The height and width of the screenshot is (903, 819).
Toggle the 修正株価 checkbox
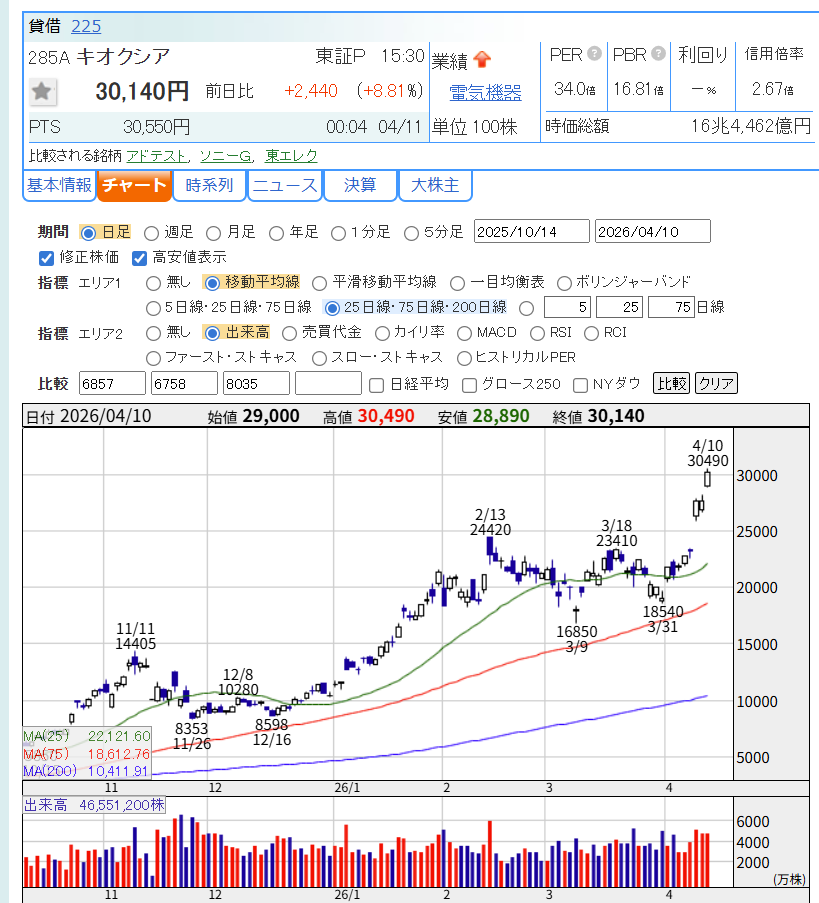point(46,259)
